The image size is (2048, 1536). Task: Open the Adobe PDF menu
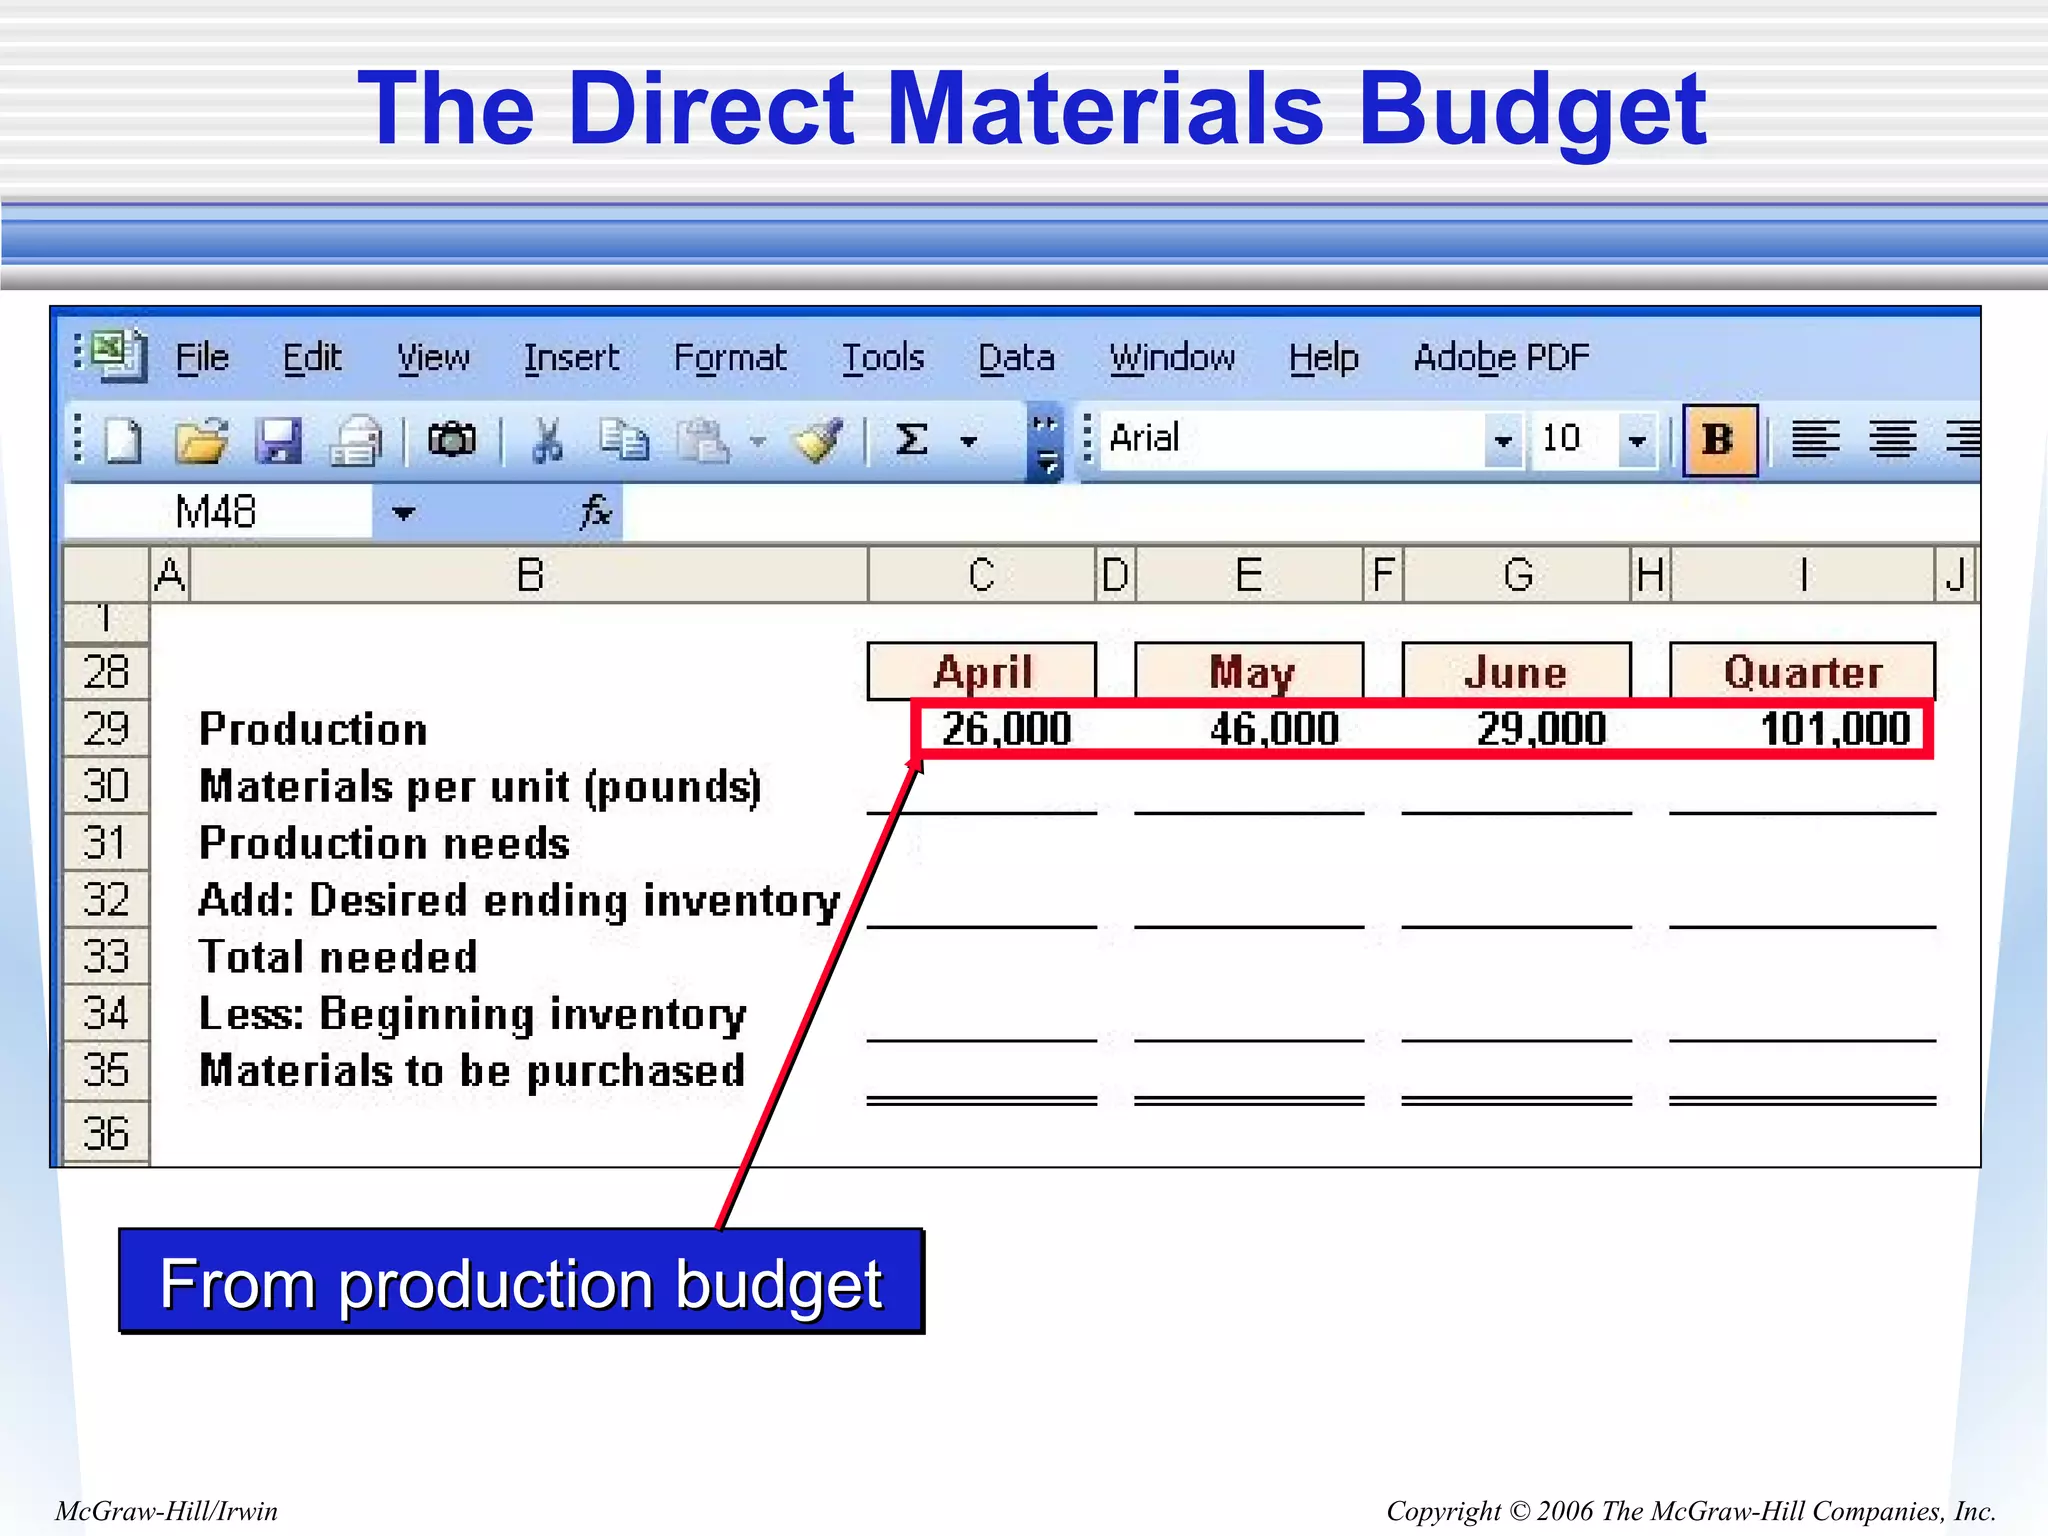tap(1501, 357)
